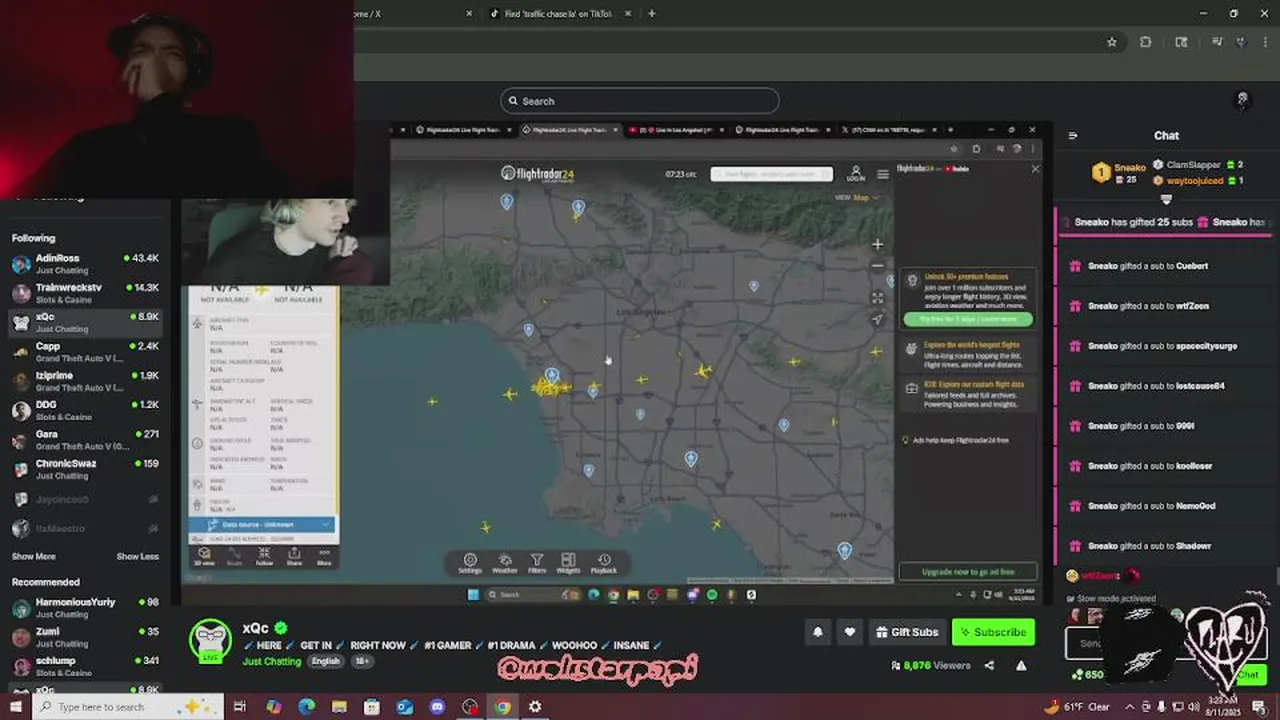Collapse list with Show Less
1280x720 pixels.
click(137, 556)
